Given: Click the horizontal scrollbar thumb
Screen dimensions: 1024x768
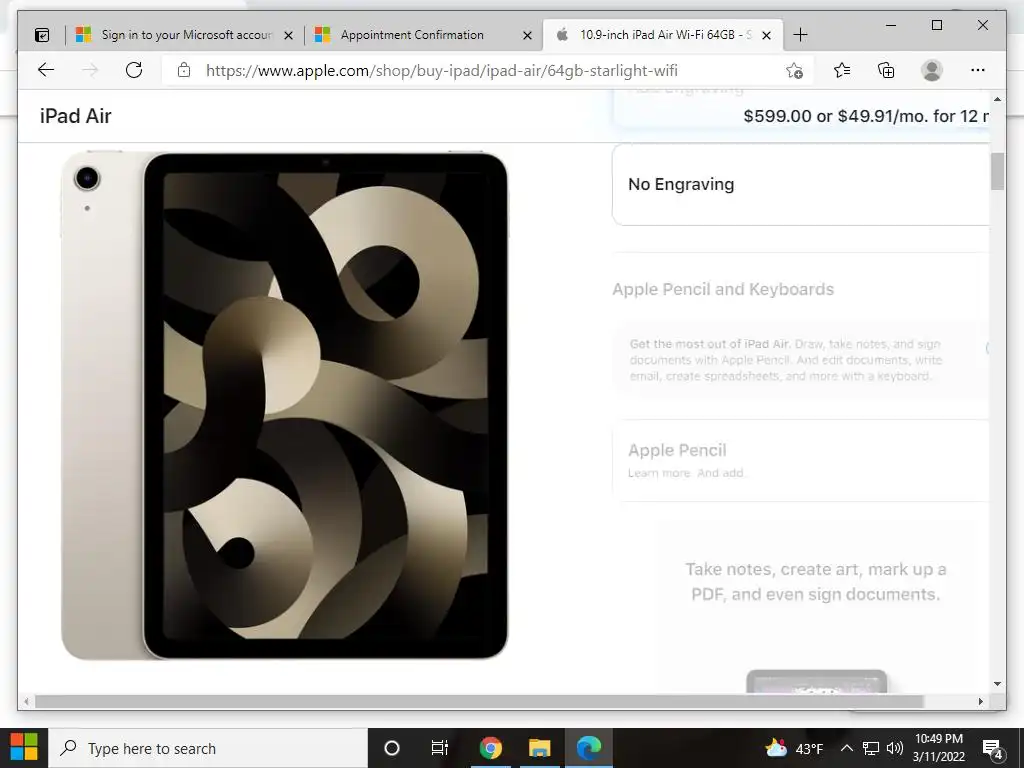Looking at the screenshot, I should coord(479,701).
